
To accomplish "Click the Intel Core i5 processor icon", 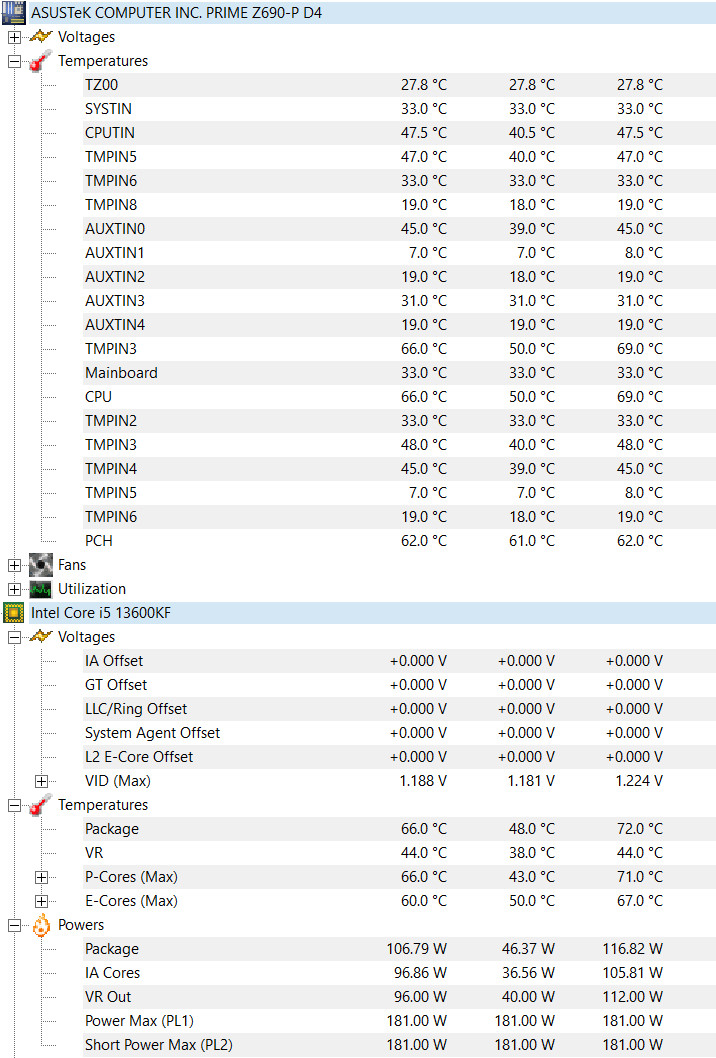I will coord(13,613).
